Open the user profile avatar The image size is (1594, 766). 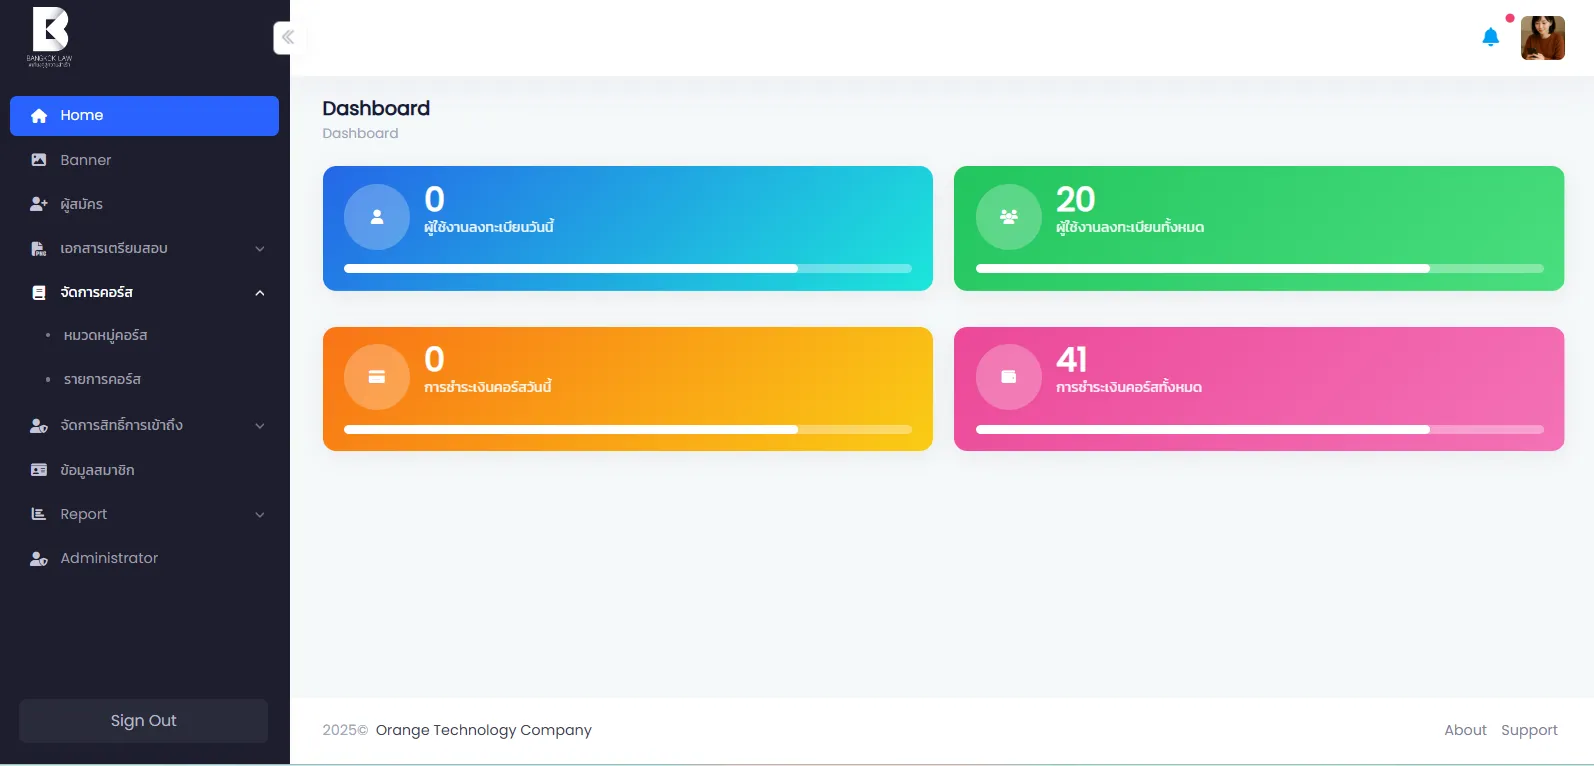1542,38
